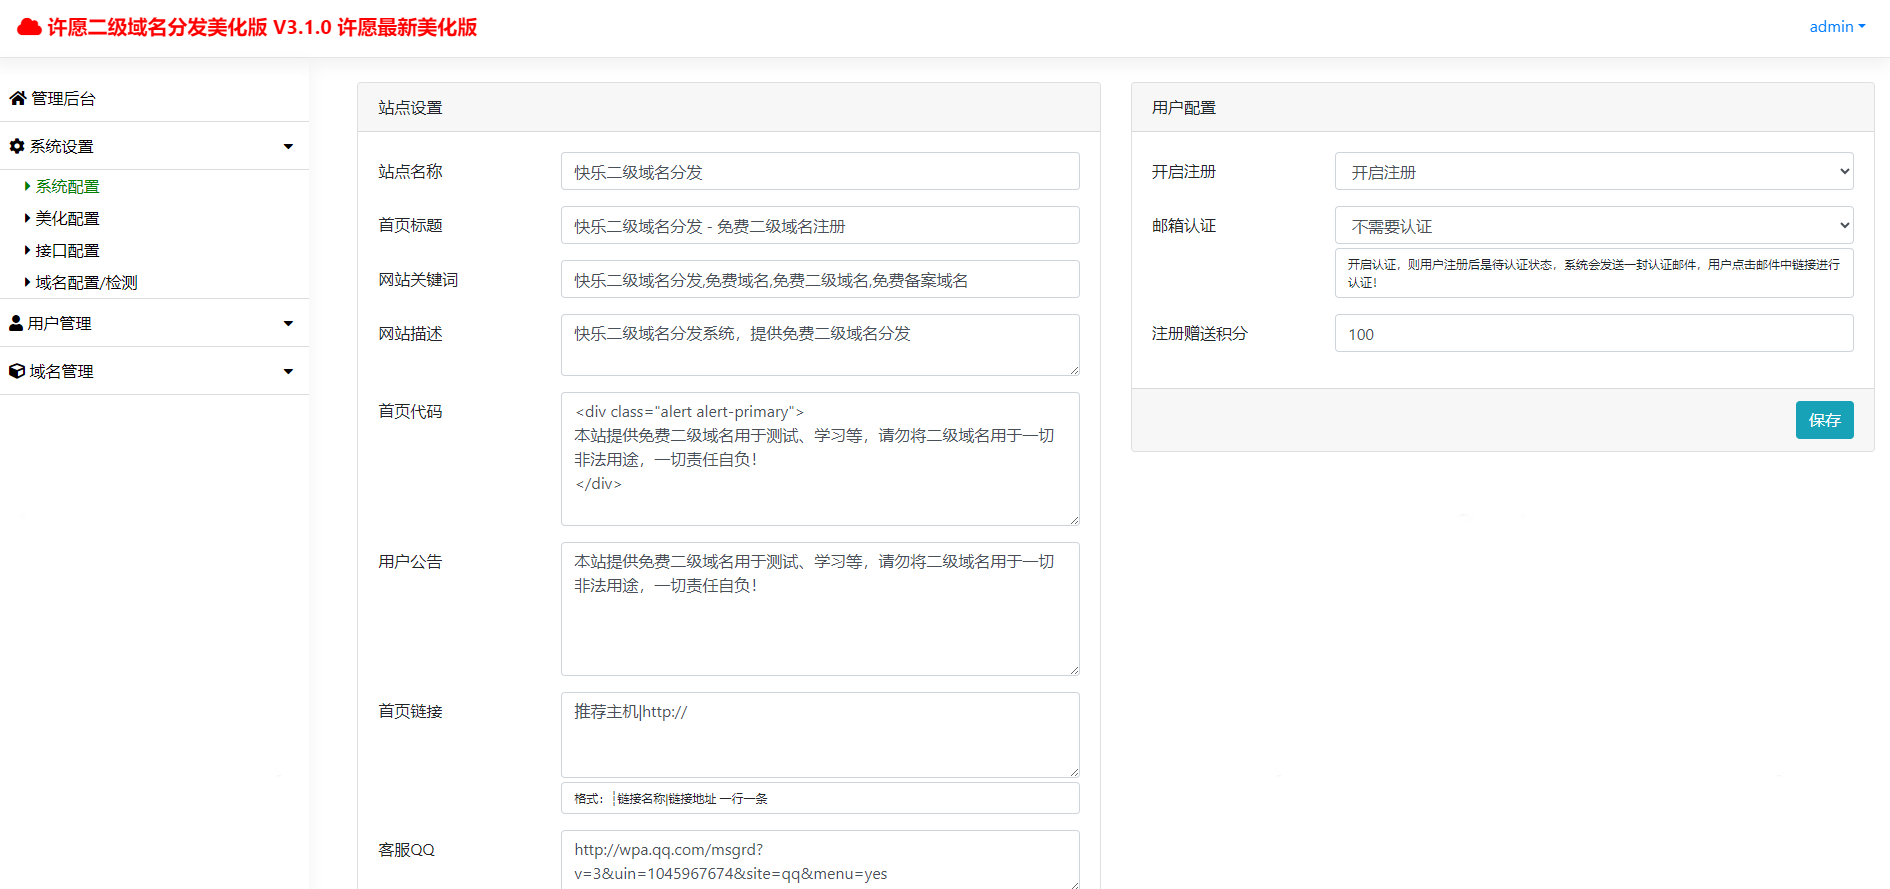Open the admin account menu
This screenshot has height=889, width=1890.
pyautogui.click(x=1837, y=27)
